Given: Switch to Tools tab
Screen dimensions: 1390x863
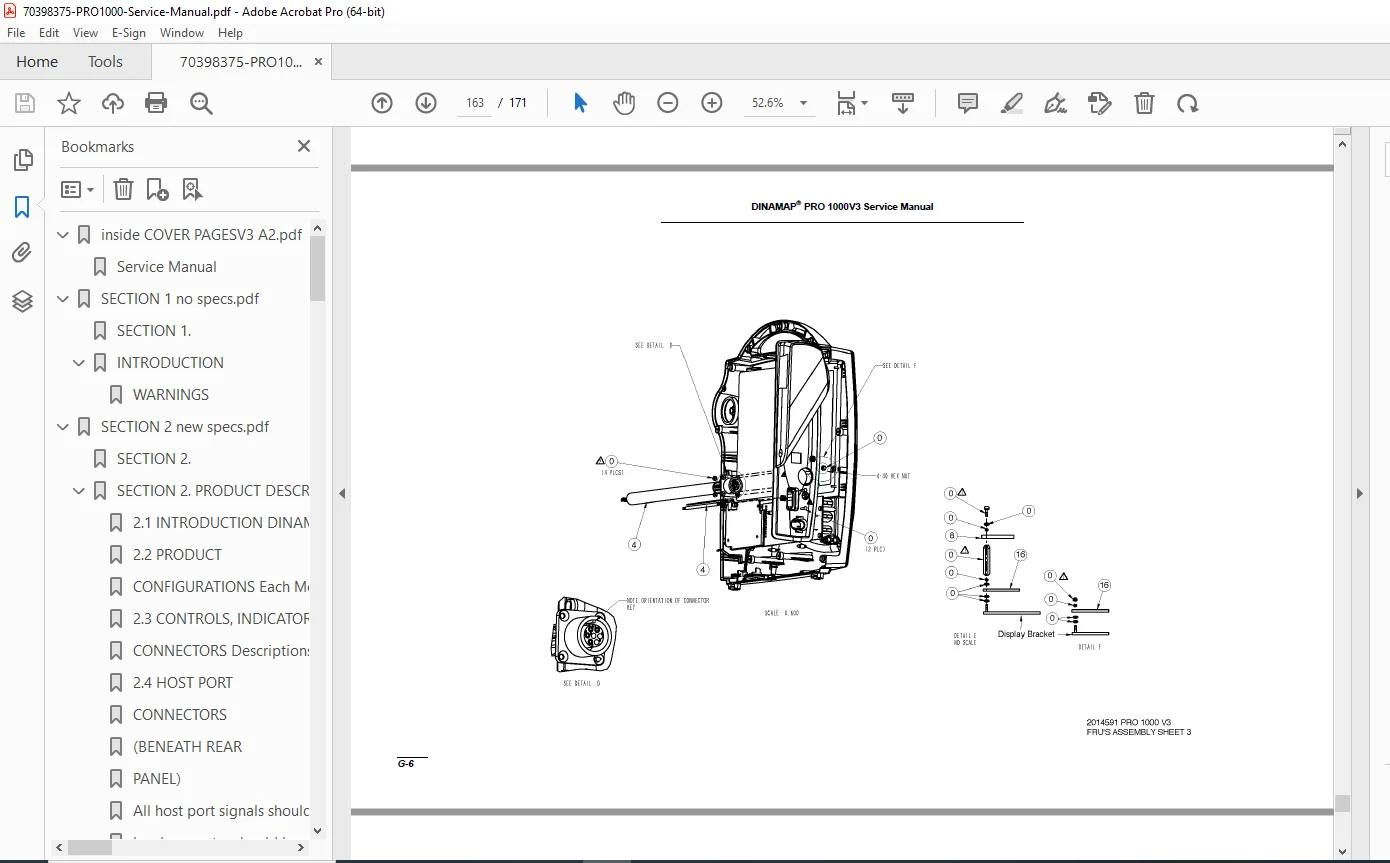Looking at the screenshot, I should pyautogui.click(x=105, y=61).
